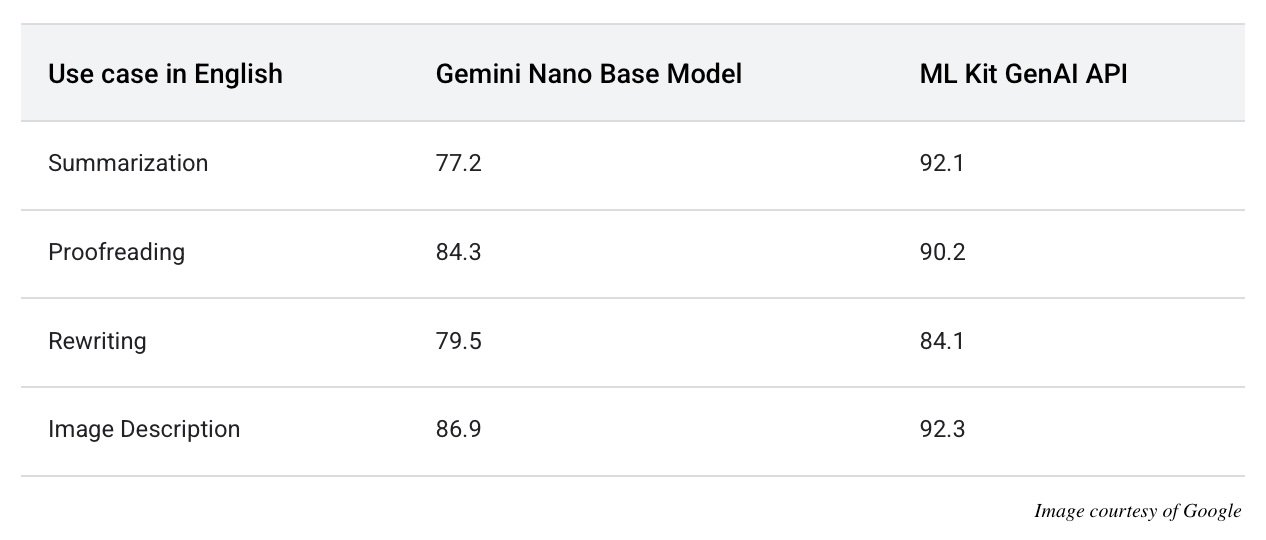Click the 'Gemini Nano Base Model' column header

pyautogui.click(x=588, y=74)
